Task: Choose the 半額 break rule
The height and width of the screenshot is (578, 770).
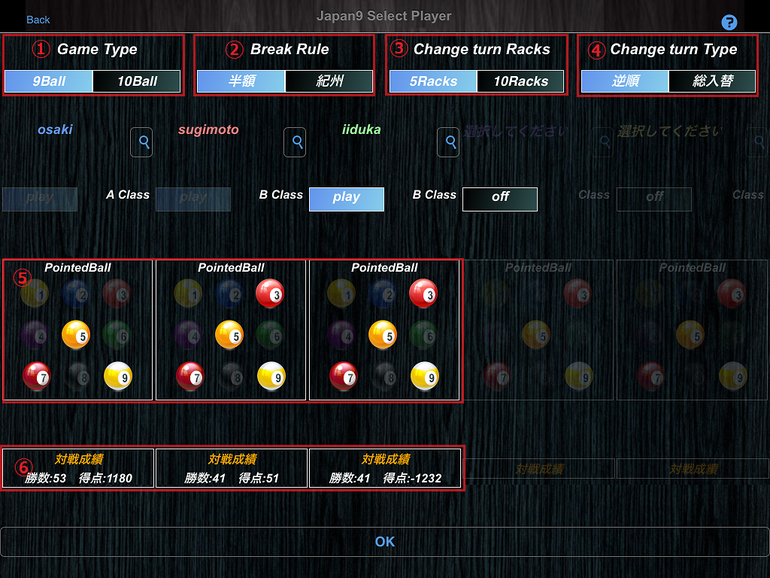Action: click(241, 81)
